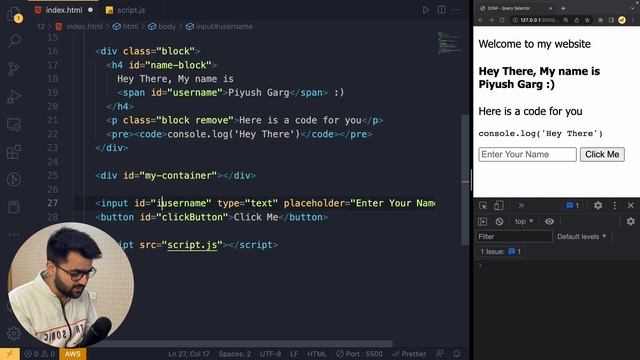The width and height of the screenshot is (640, 360).
Task: Run the file with the play icon
Action: [425, 10]
